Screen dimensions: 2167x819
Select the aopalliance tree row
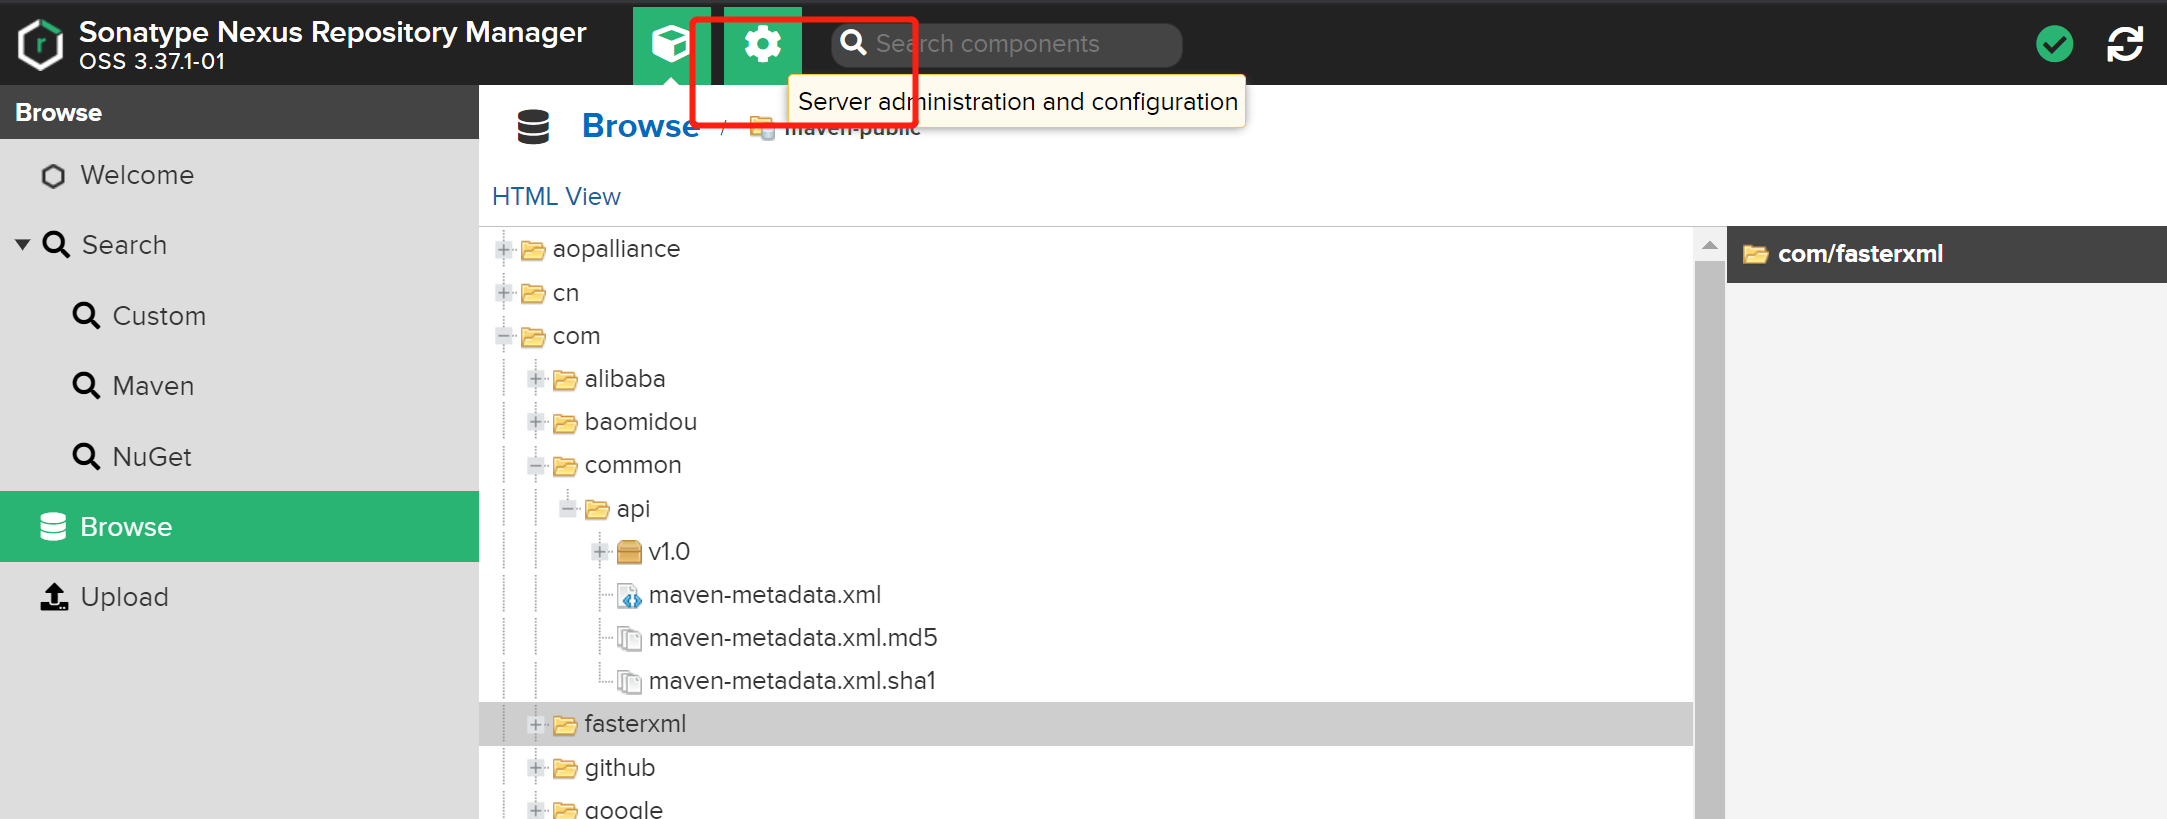point(1086,249)
